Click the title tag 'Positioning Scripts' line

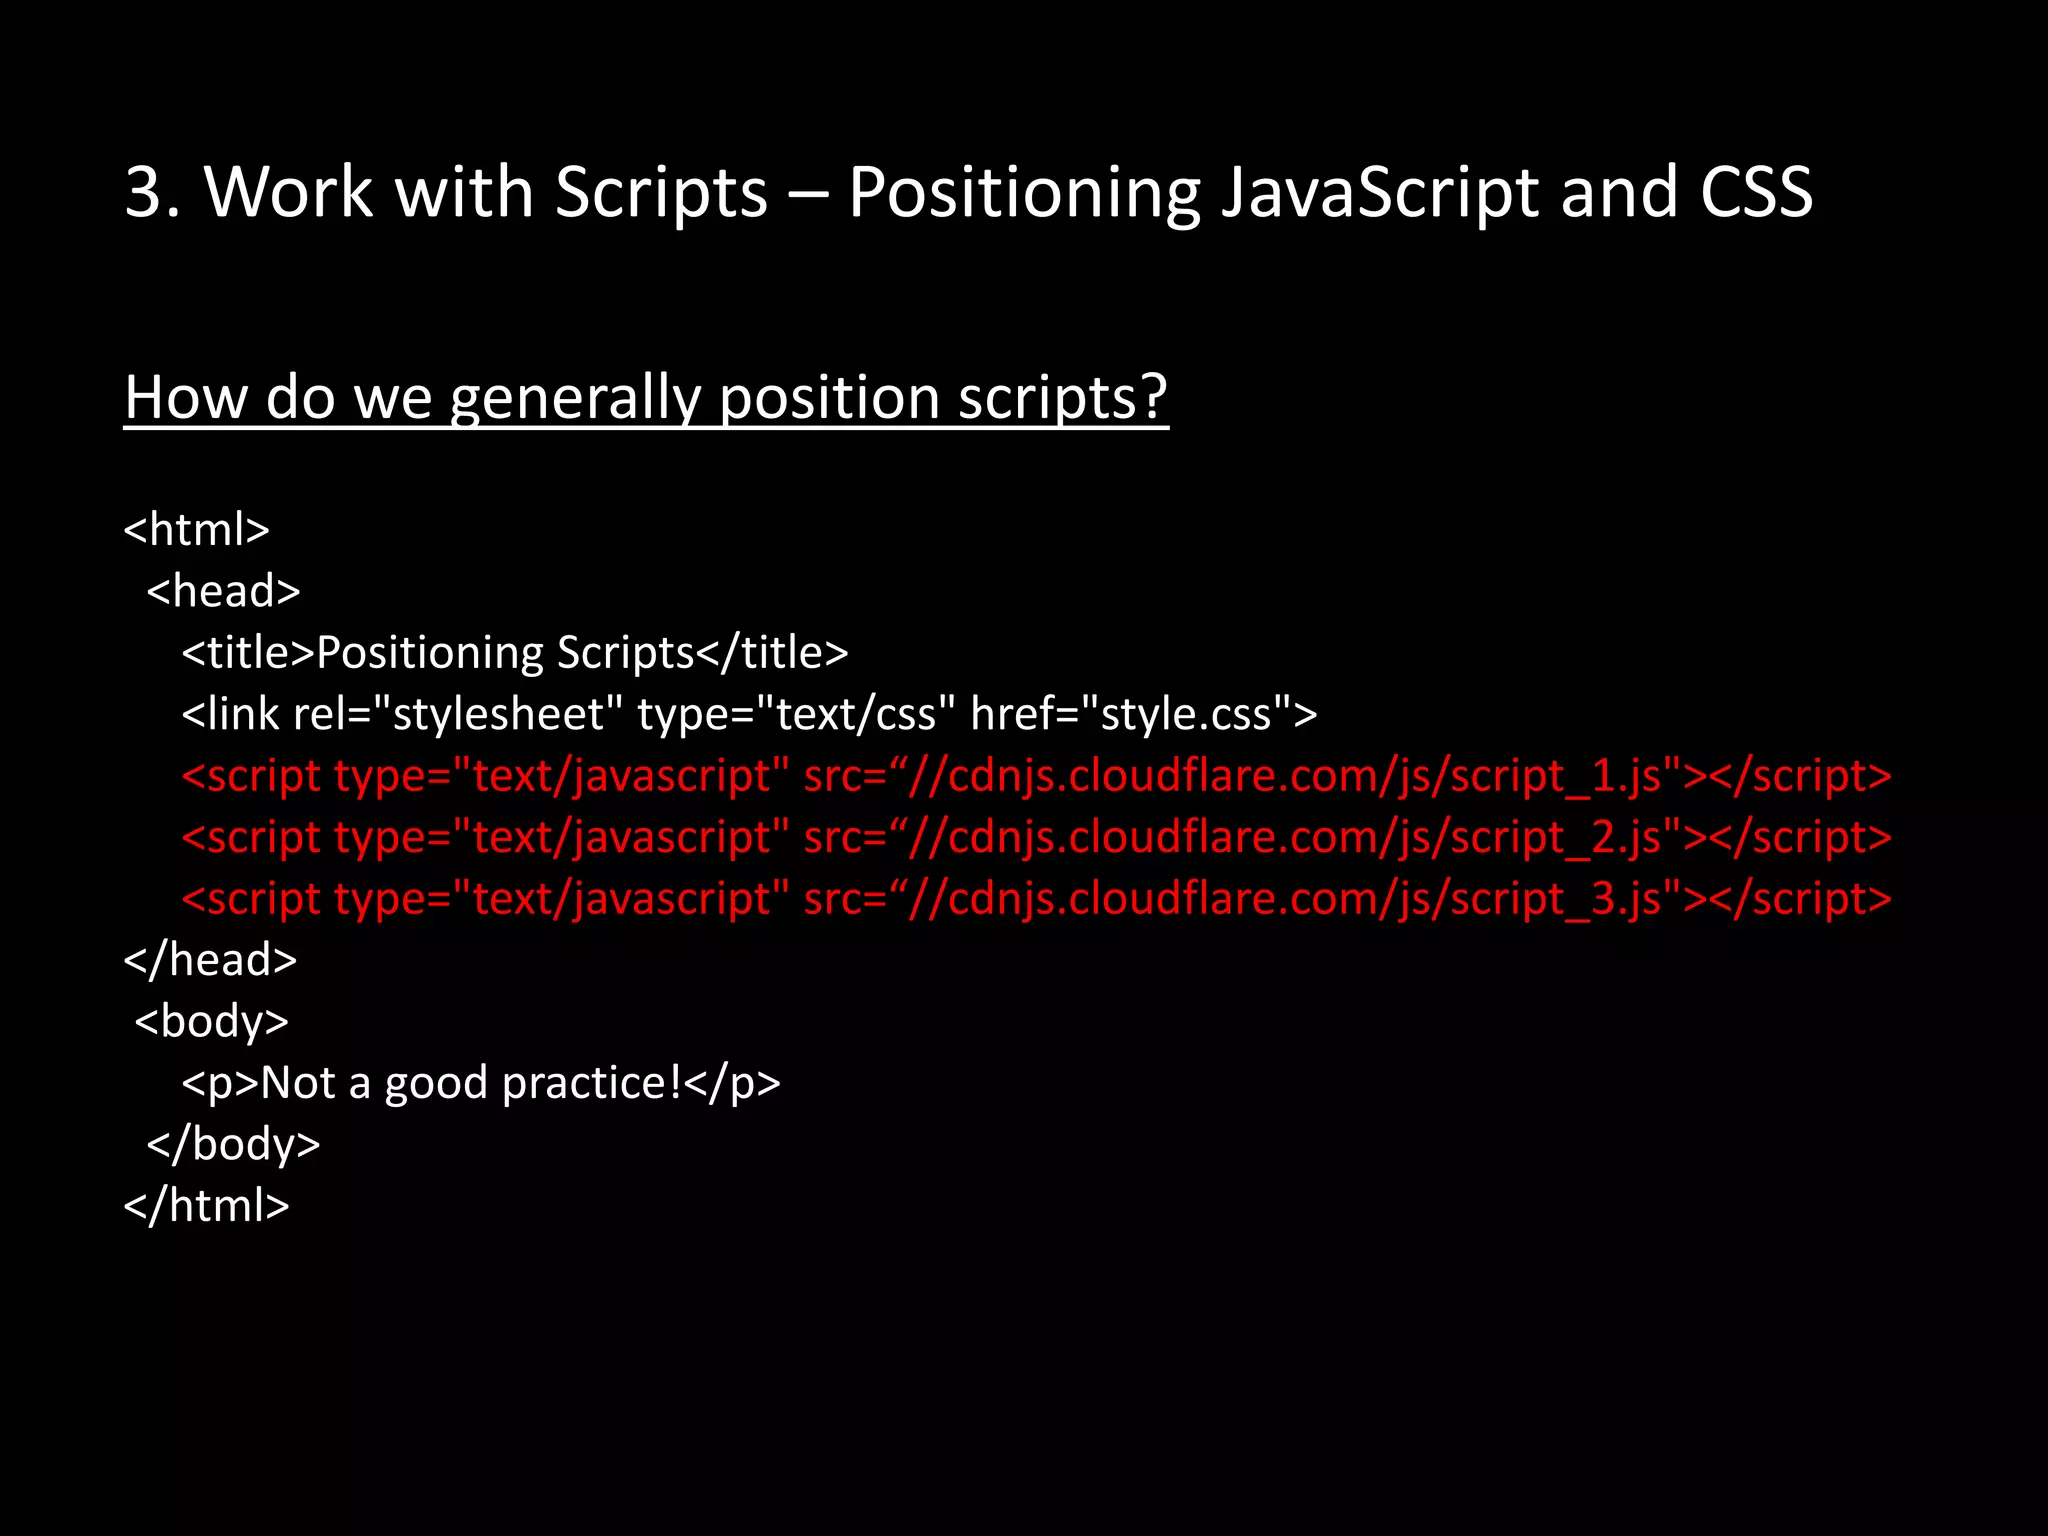click(514, 652)
